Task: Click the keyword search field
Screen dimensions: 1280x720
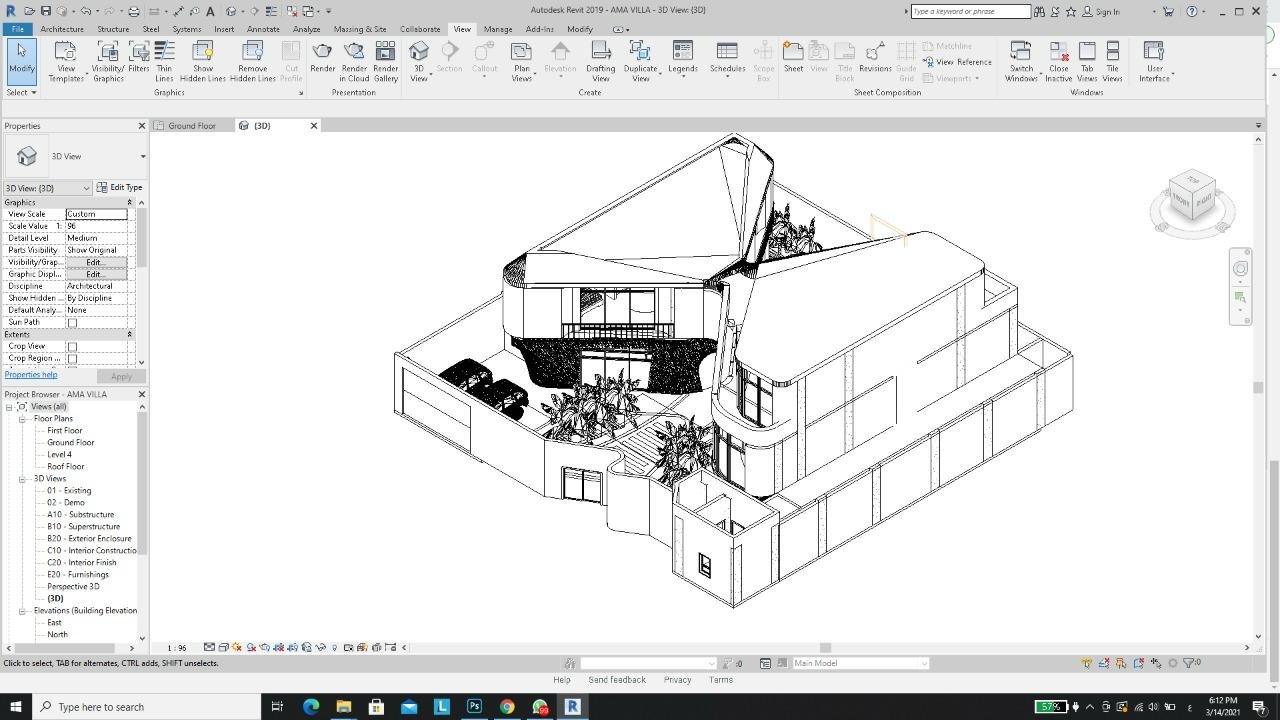Action: pyautogui.click(x=970, y=11)
